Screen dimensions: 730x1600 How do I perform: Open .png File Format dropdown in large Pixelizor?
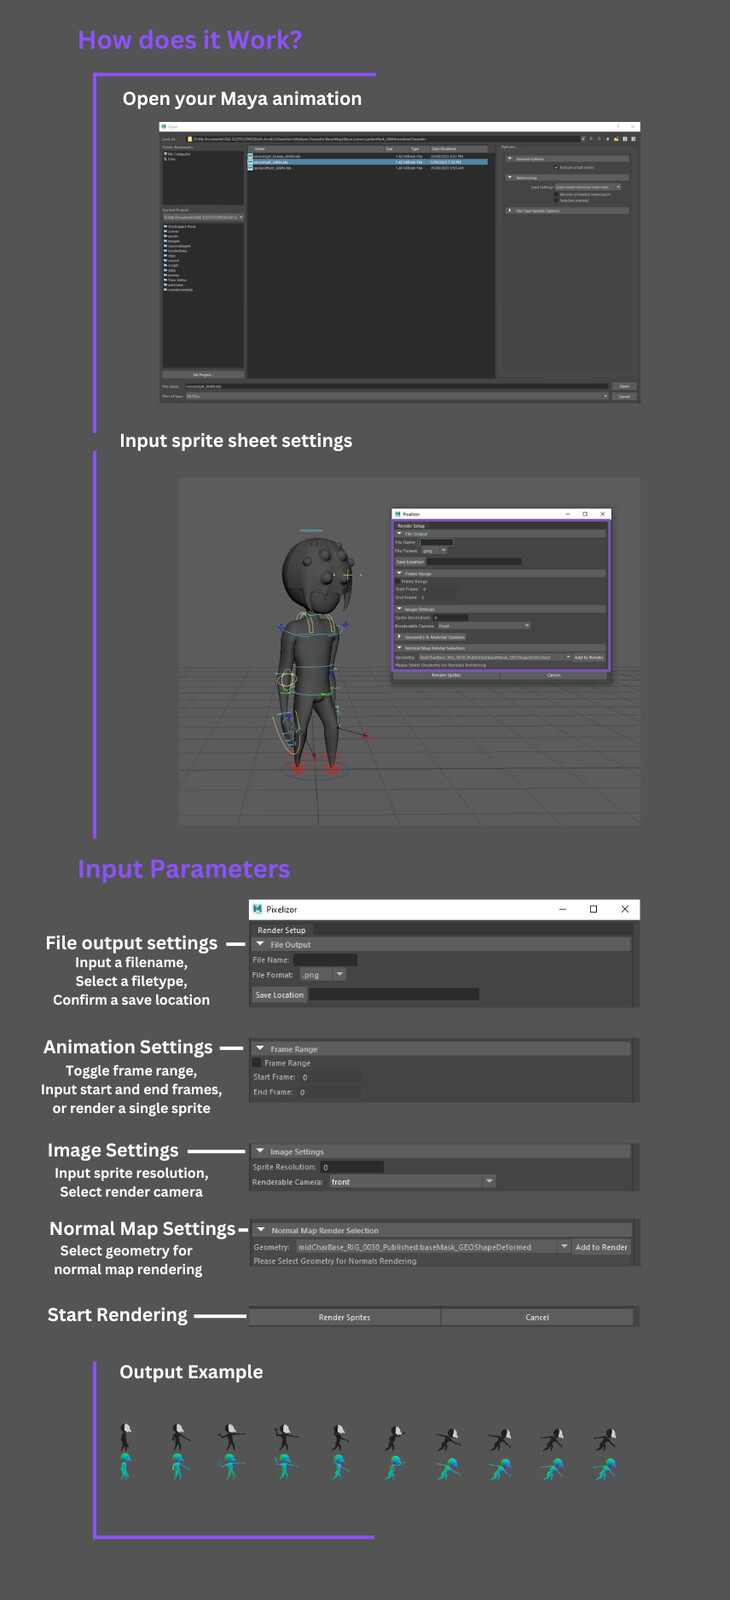click(322, 975)
